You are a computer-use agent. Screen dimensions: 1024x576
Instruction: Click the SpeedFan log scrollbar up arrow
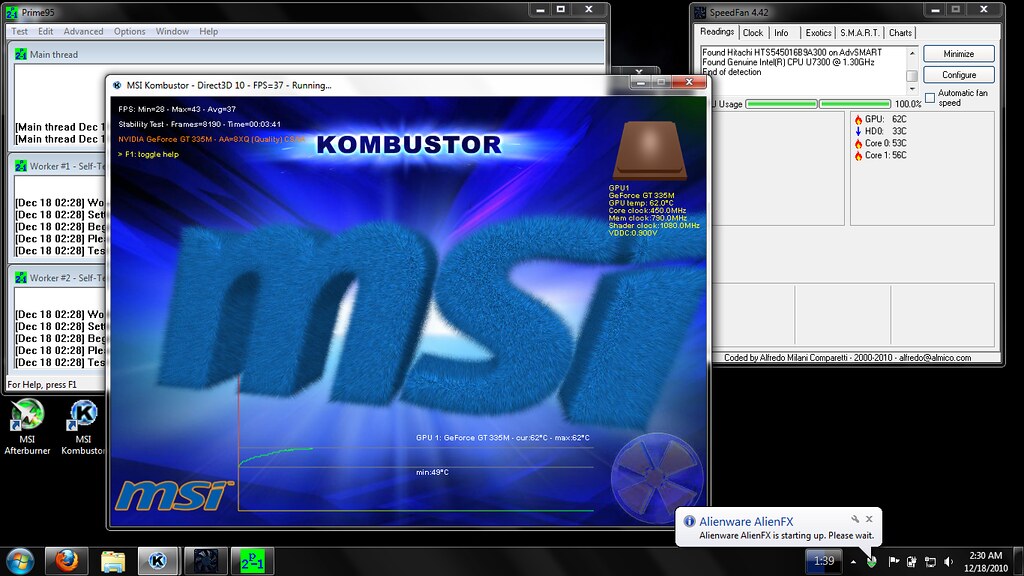pyautogui.click(x=912, y=53)
